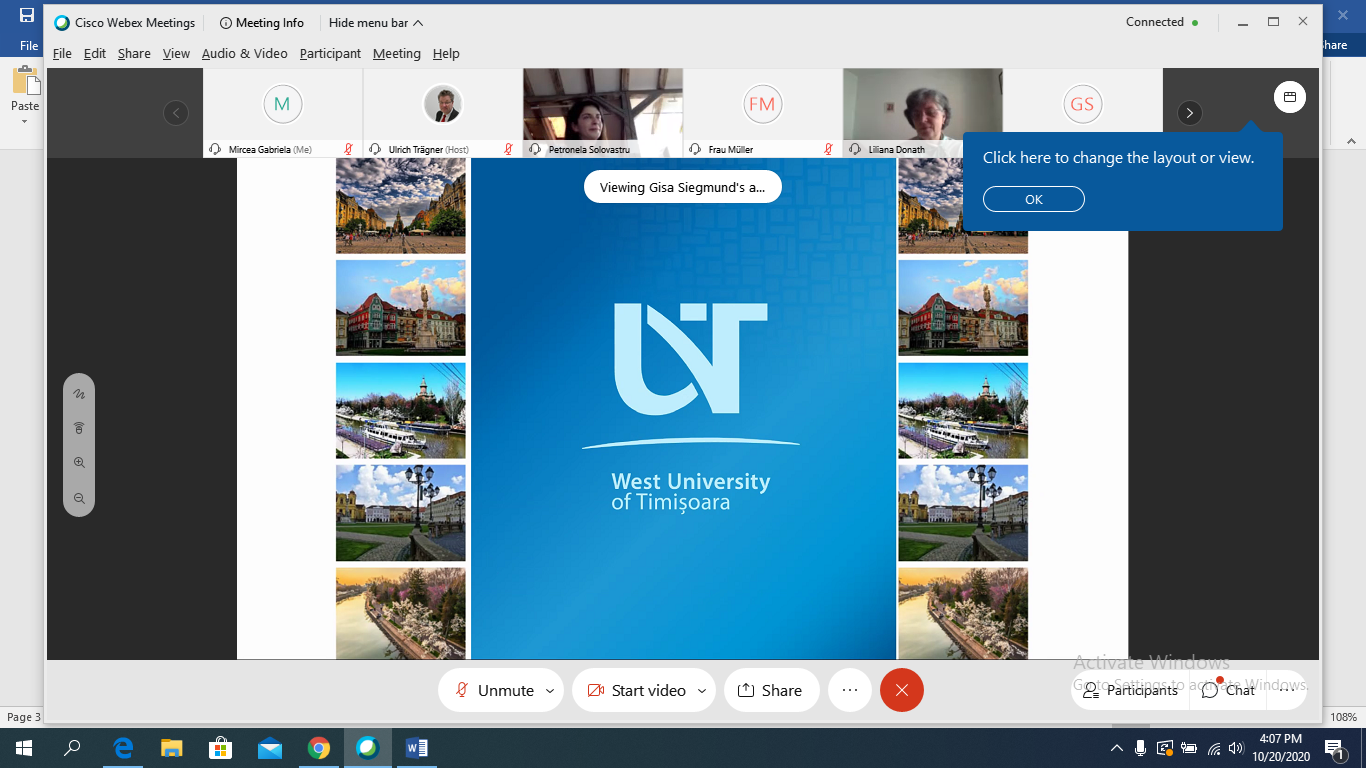The height and width of the screenshot is (768, 1366).
Task: Click the Share button in meeting controls
Action: [771, 690]
